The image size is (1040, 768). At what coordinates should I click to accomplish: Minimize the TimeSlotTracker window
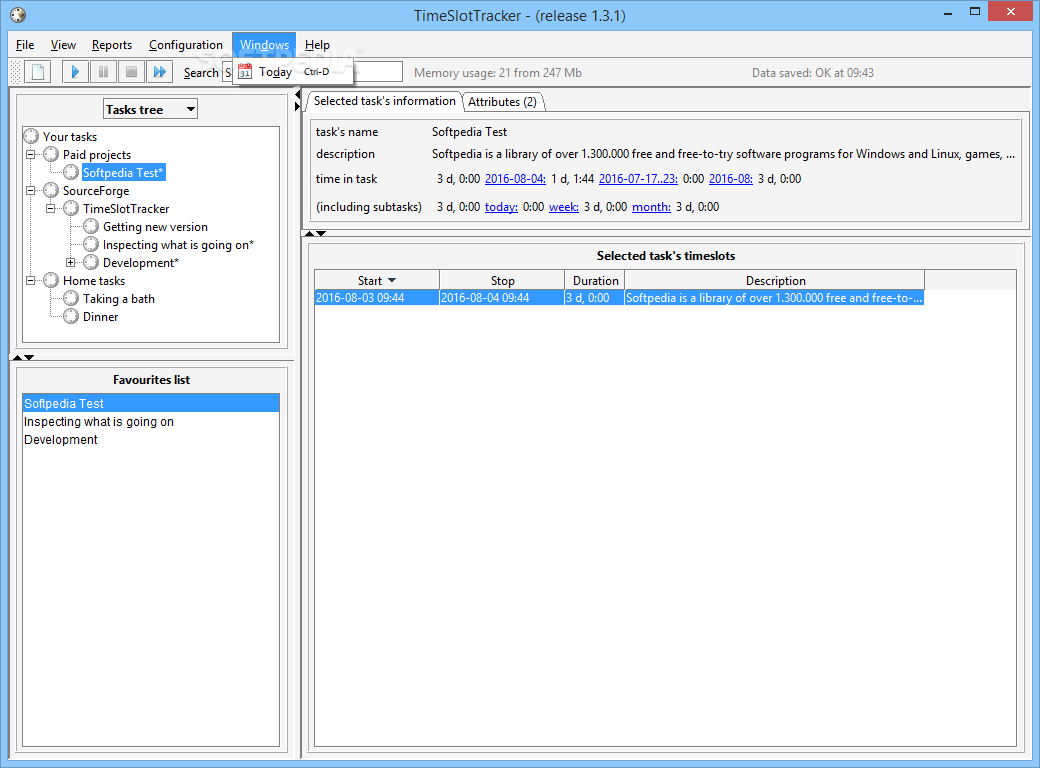click(948, 11)
